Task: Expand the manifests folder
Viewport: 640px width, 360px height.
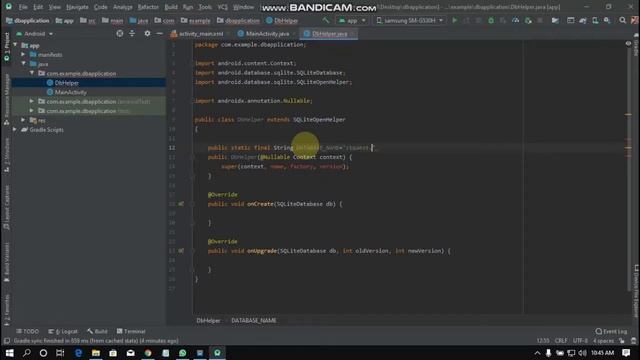Action: (x=23, y=54)
